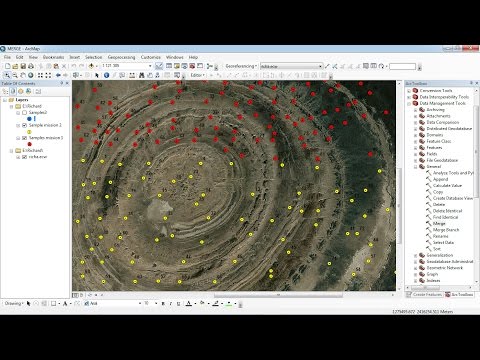Click the Paste icon in toolbar
Screen dimensions: 480x360
click(56, 66)
